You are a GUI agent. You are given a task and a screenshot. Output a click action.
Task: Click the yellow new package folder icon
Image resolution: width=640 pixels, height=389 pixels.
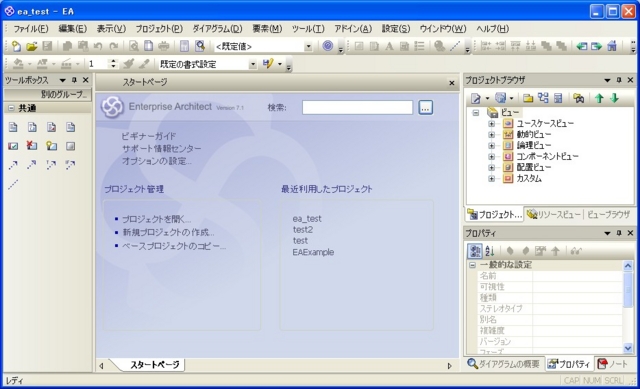tap(528, 98)
